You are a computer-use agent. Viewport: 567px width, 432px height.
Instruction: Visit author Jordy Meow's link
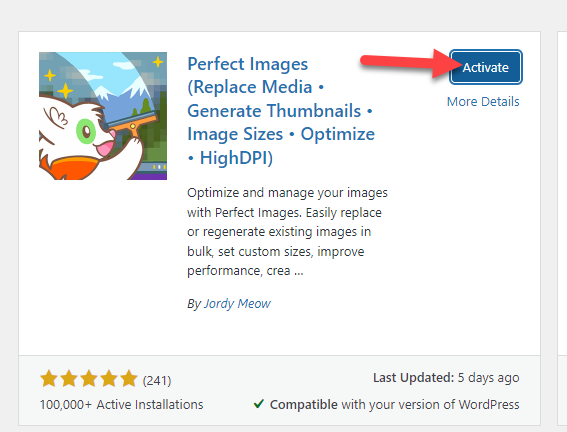[237, 303]
